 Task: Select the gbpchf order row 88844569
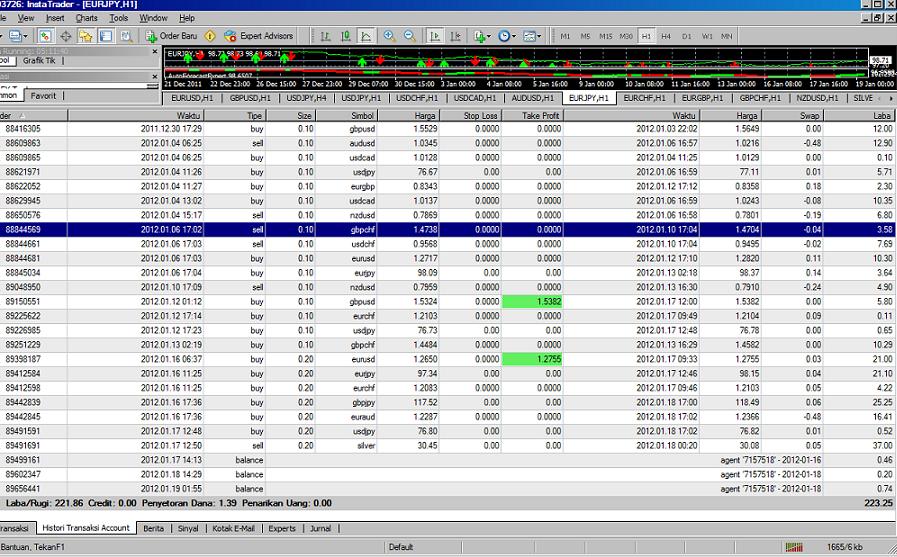[x=448, y=229]
